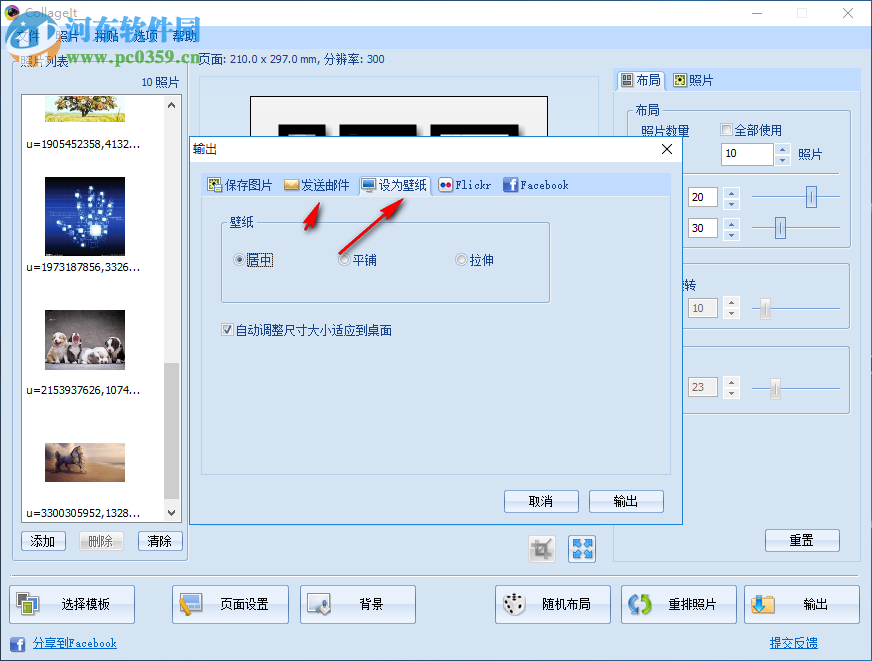Viewport: 872px width, 661px height.
Task: Open the 提交反馈 link
Action: coord(794,644)
